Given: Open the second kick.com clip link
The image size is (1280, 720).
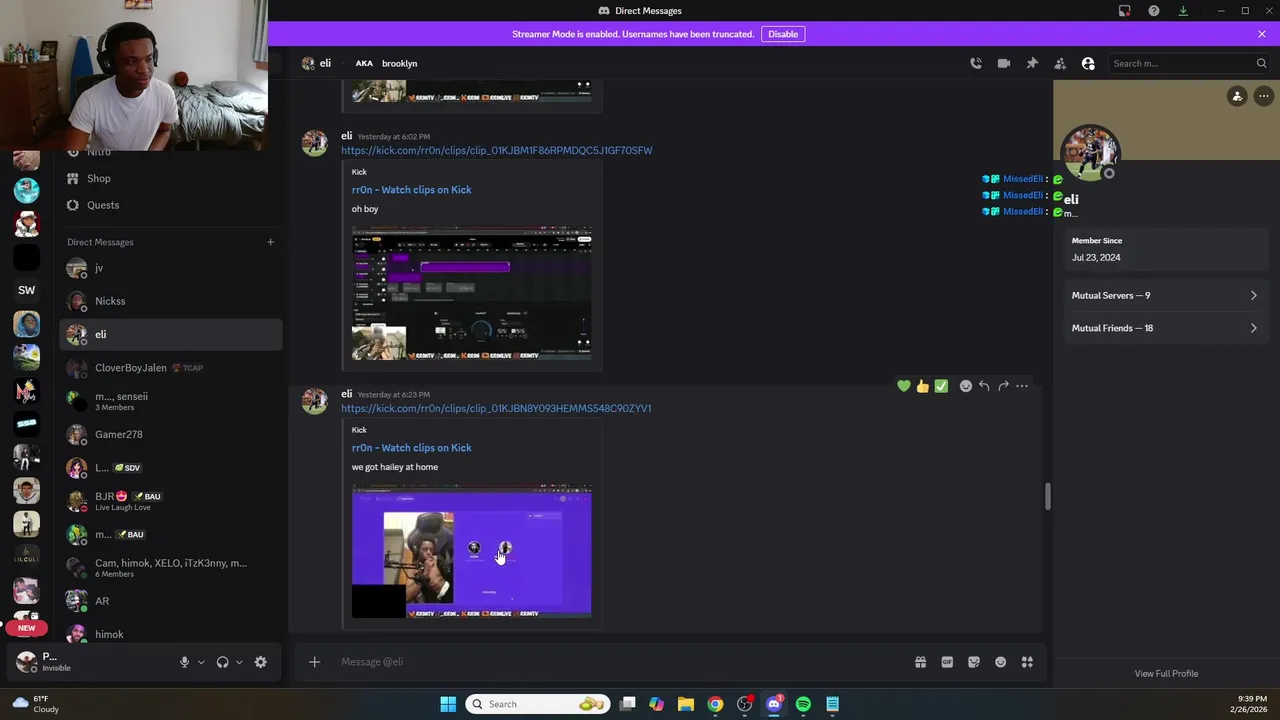Looking at the screenshot, I should (496, 408).
